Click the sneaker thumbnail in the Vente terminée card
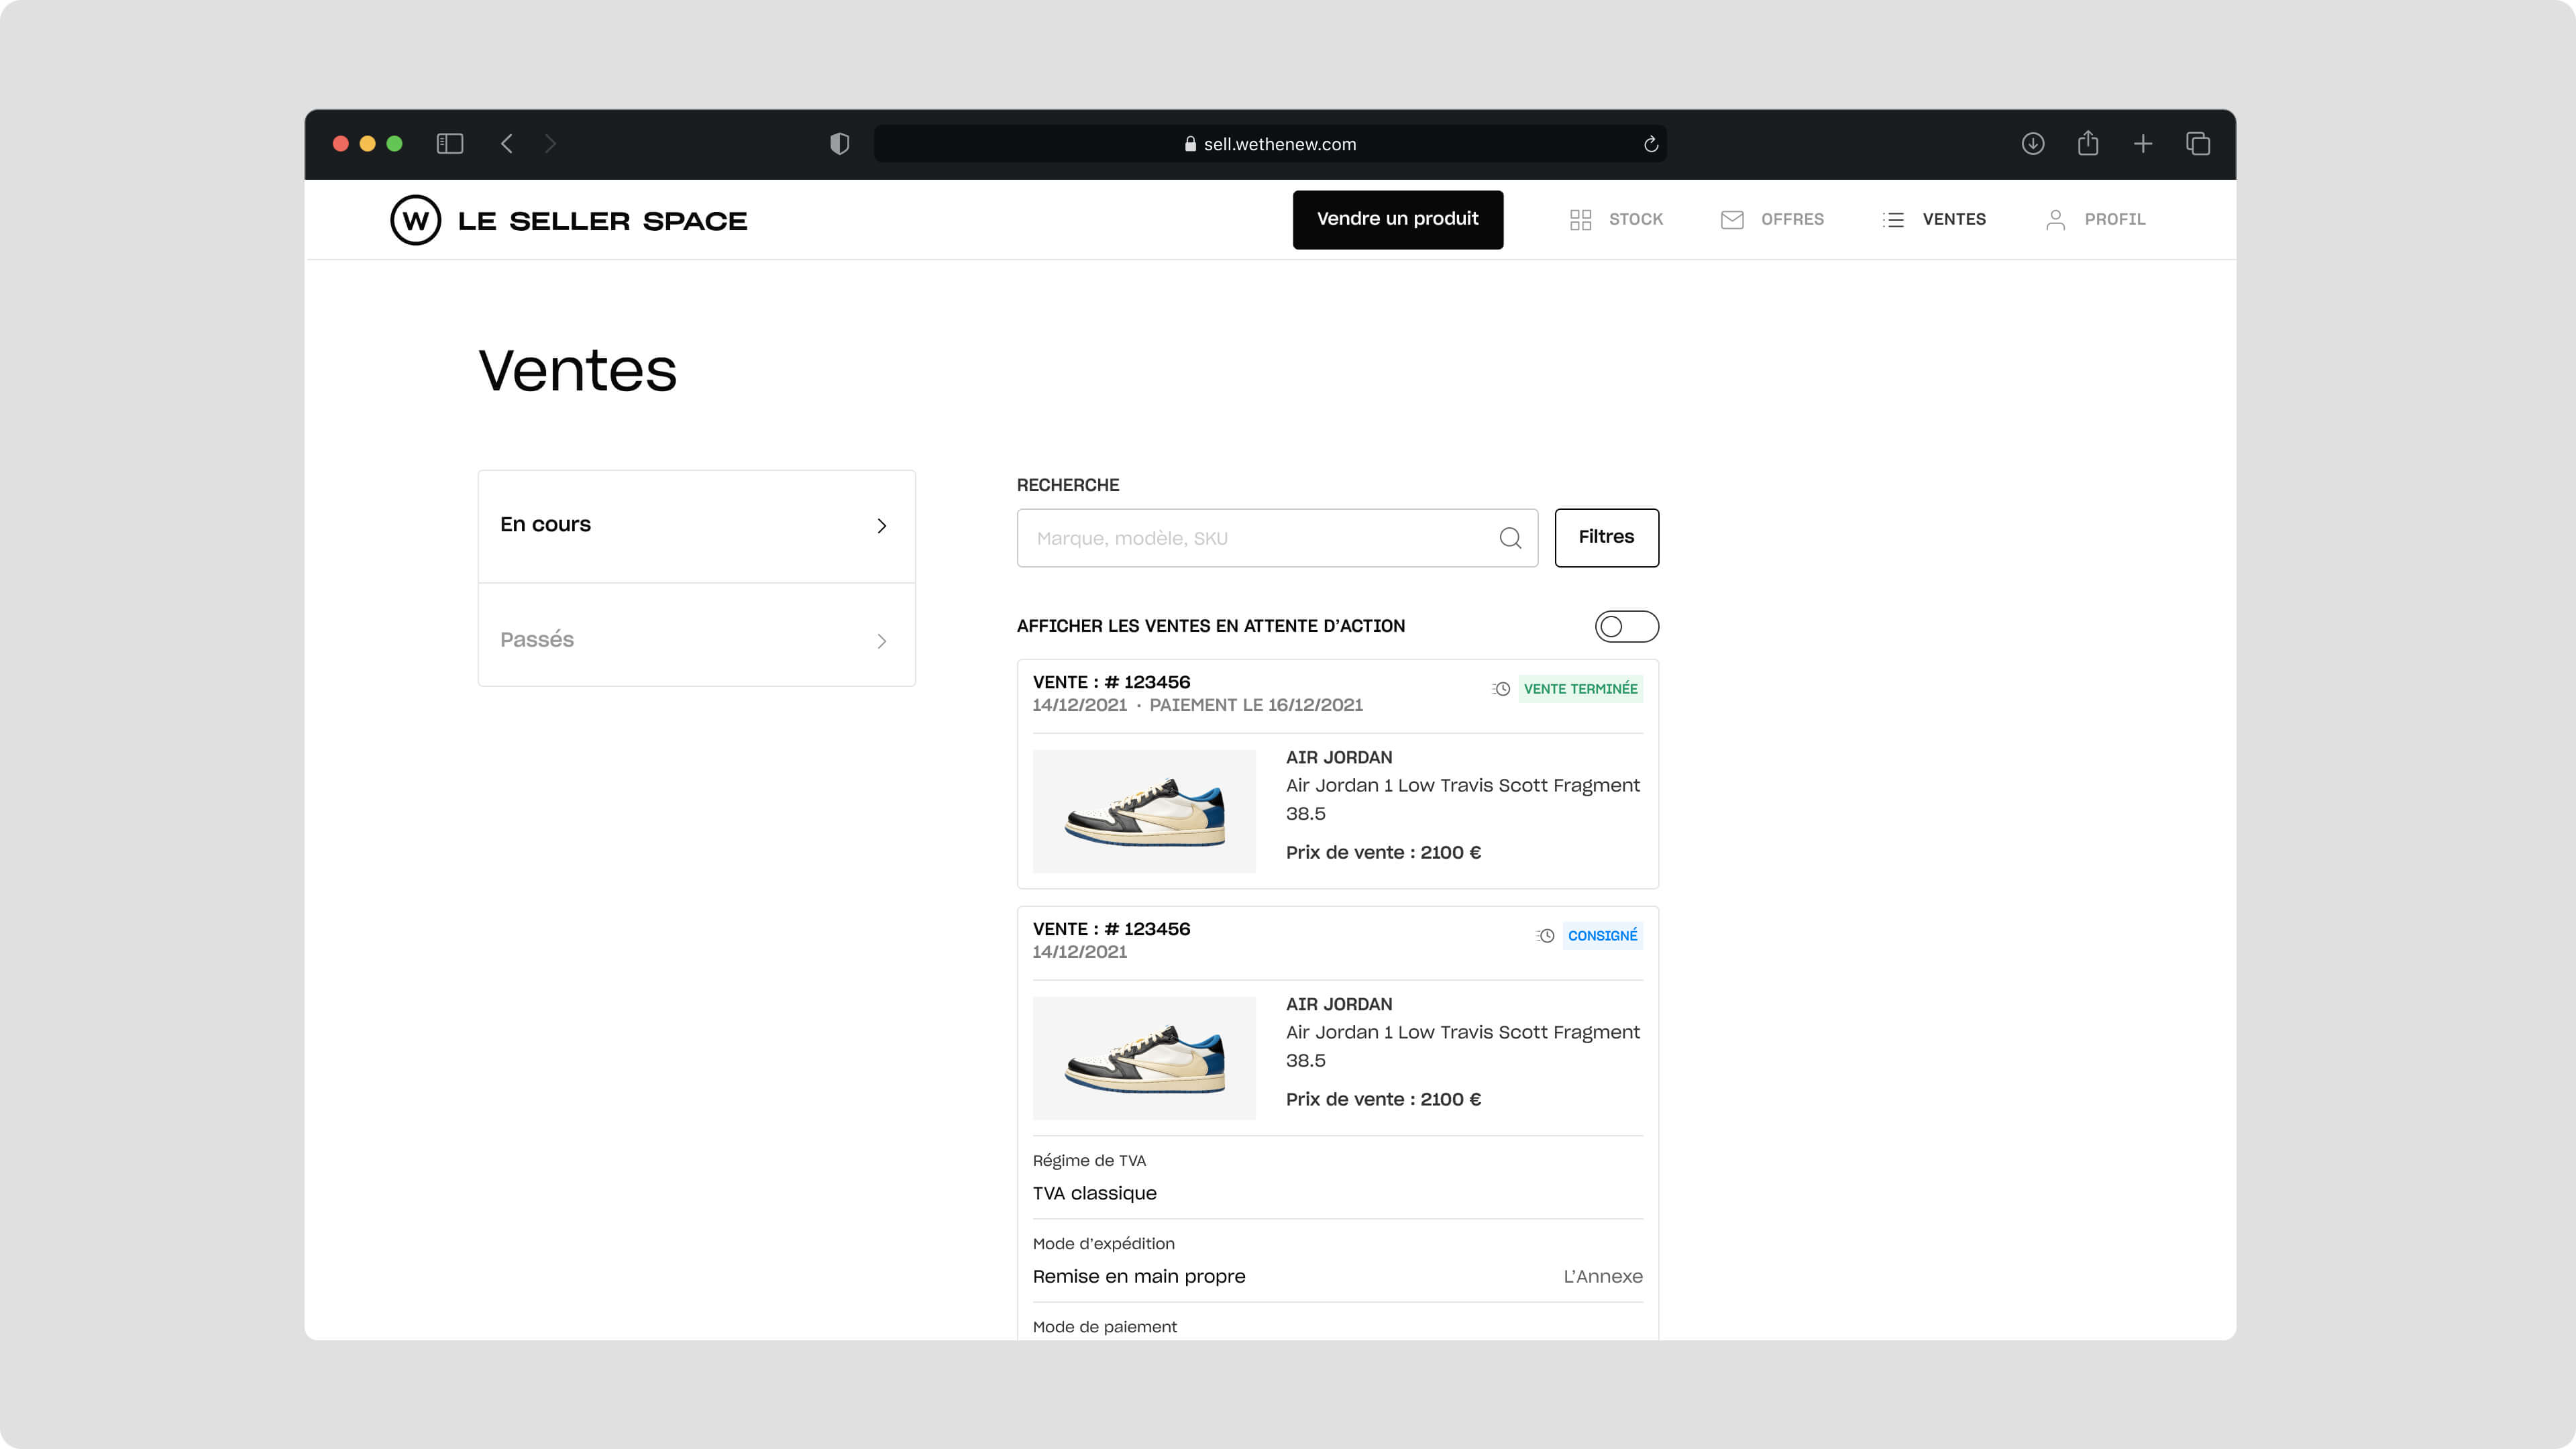This screenshot has width=2576, height=1449. tap(1144, 811)
